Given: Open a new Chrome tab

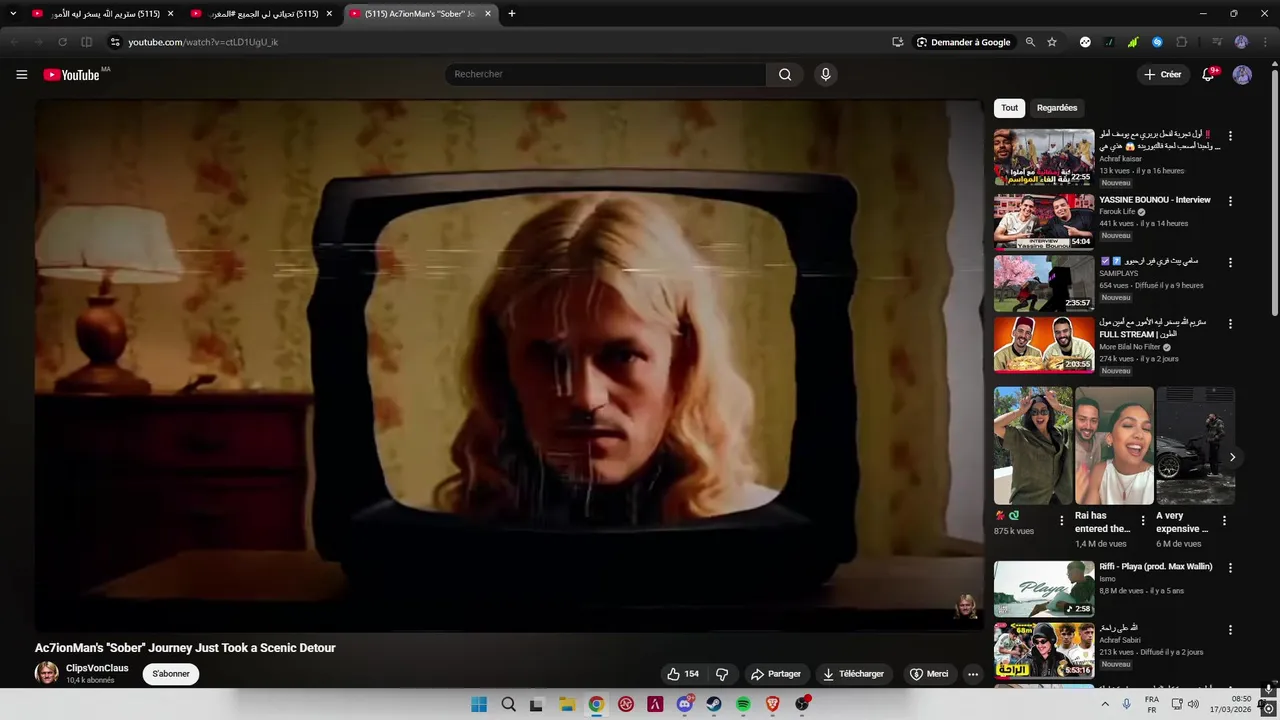Looking at the screenshot, I should tap(512, 14).
